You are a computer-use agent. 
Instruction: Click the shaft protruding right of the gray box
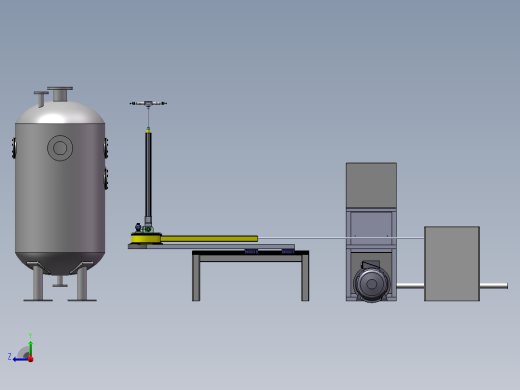[x=494, y=286]
